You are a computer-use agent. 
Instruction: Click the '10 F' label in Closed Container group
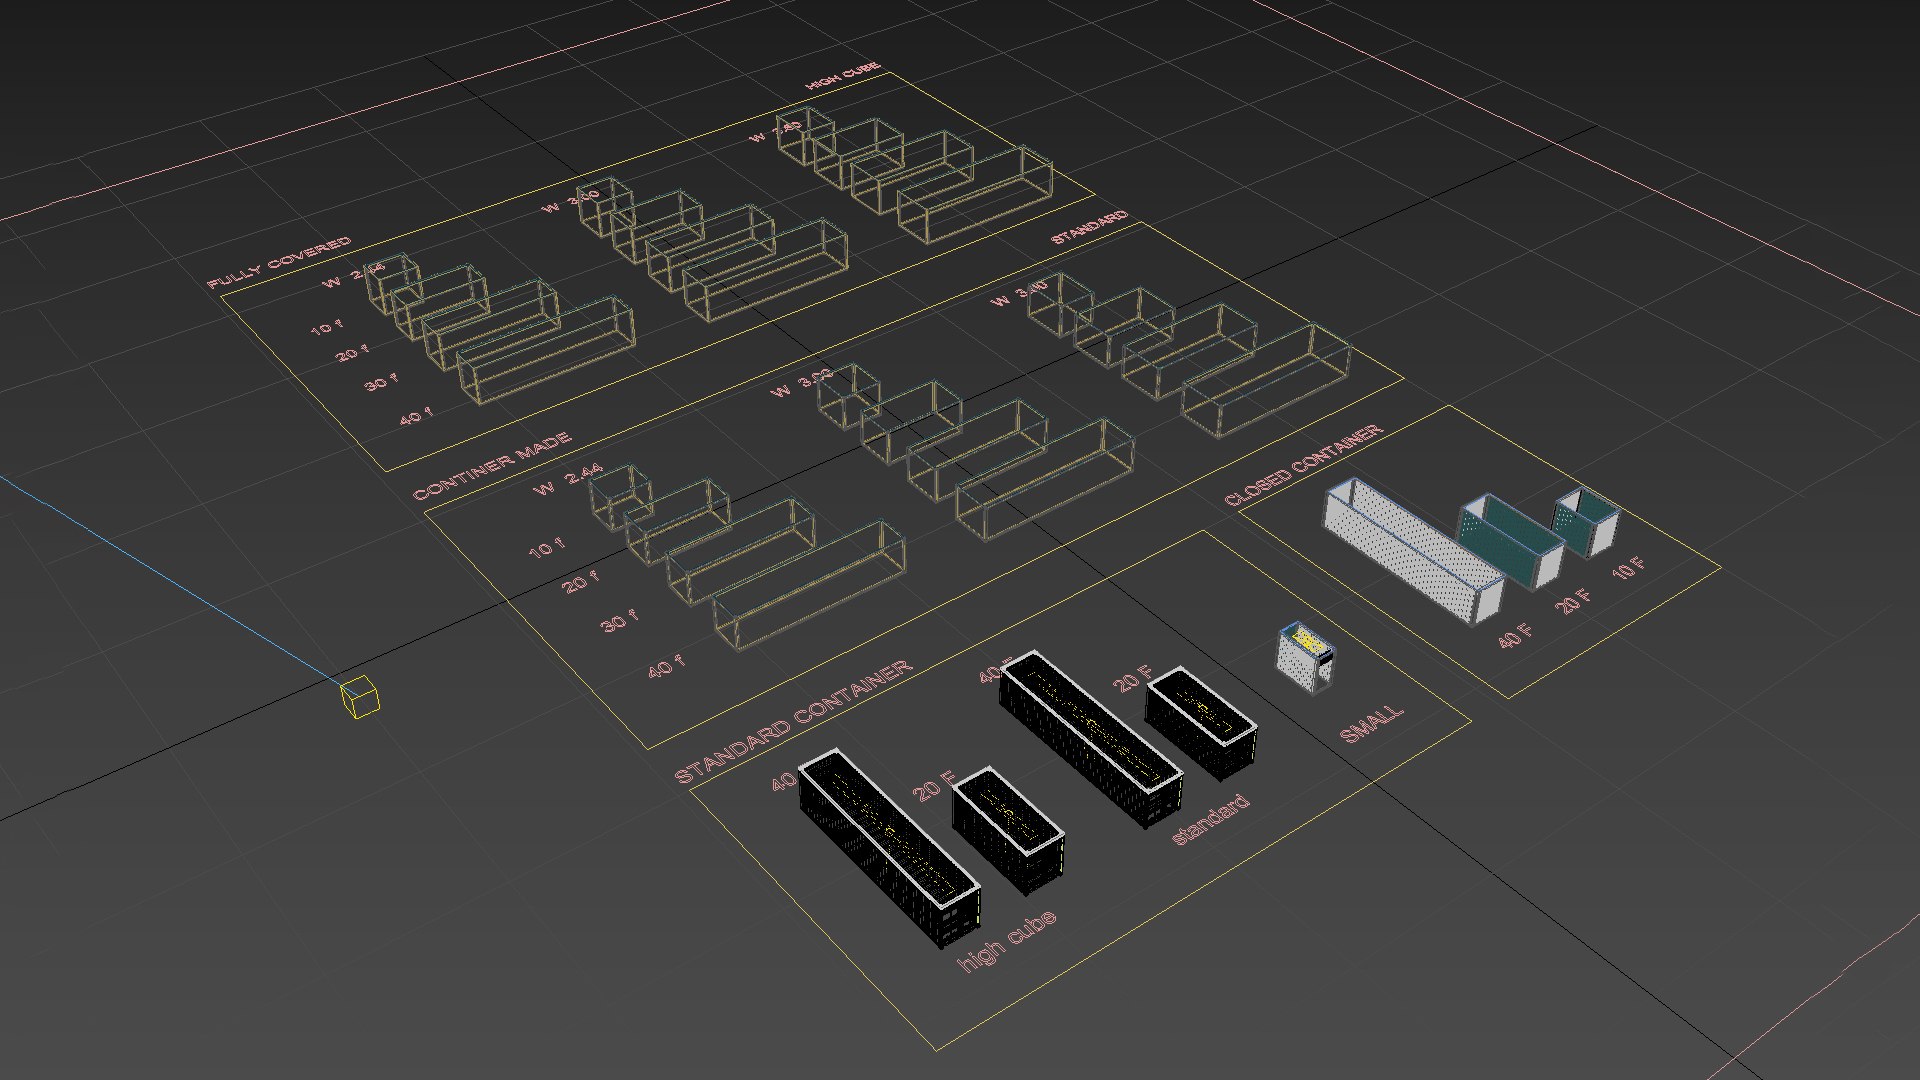point(1628,567)
